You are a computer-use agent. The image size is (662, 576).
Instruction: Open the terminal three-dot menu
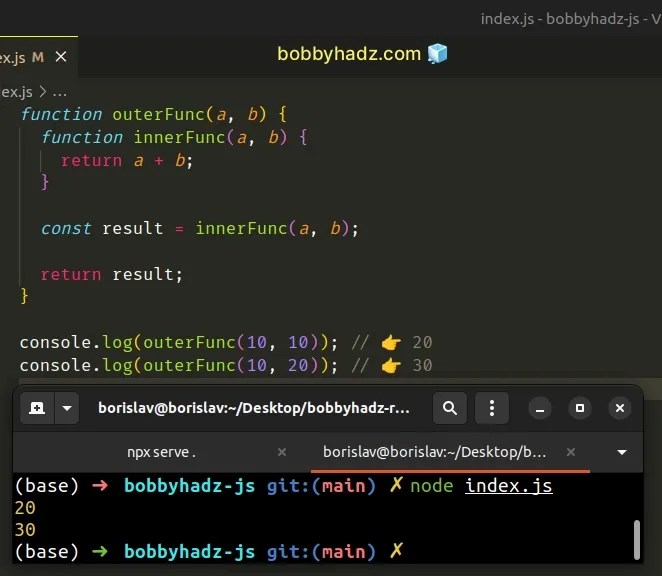[491, 408]
